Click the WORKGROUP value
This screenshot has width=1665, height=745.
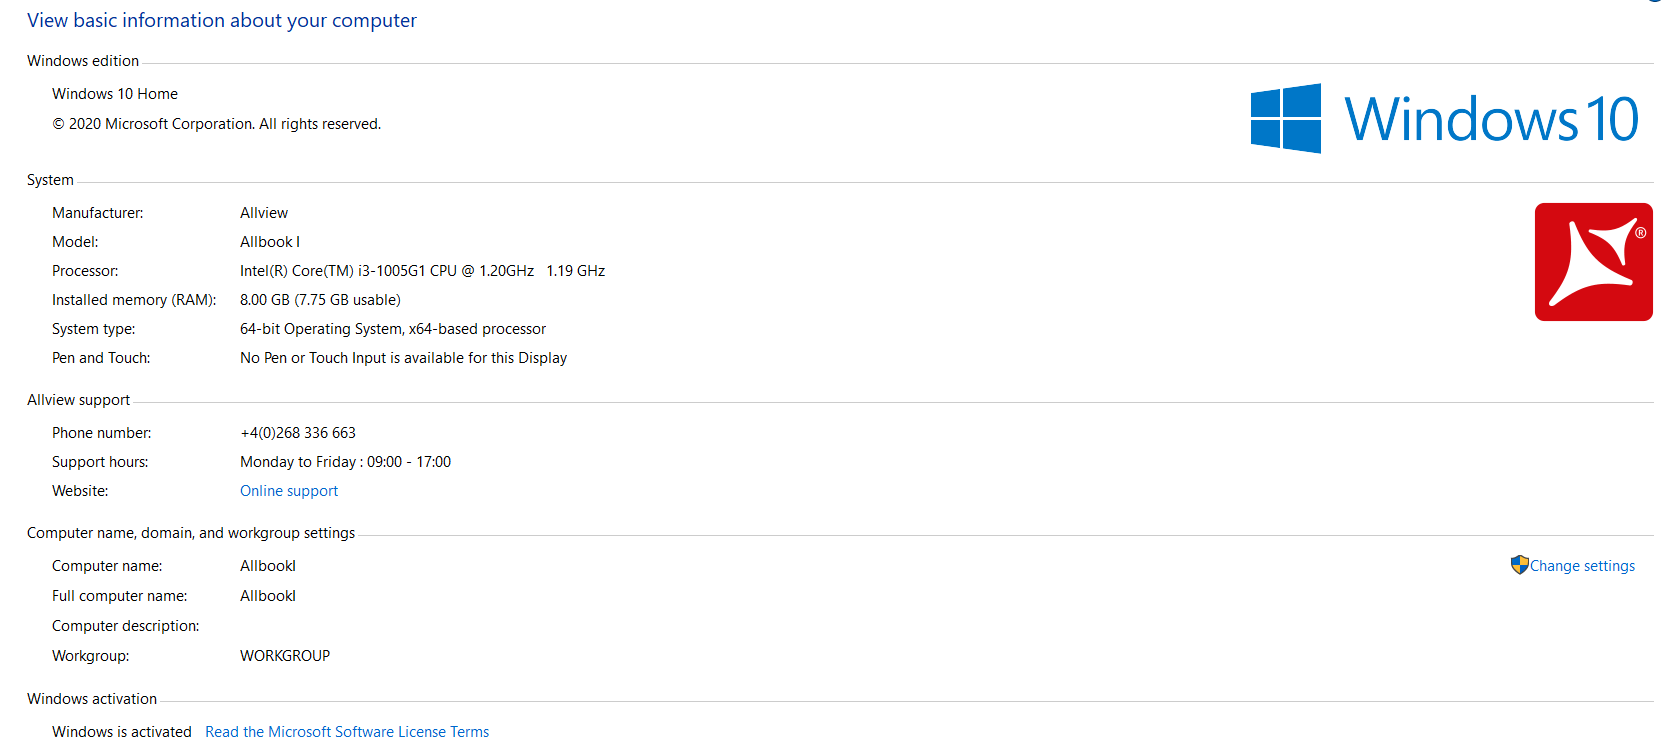coord(285,656)
